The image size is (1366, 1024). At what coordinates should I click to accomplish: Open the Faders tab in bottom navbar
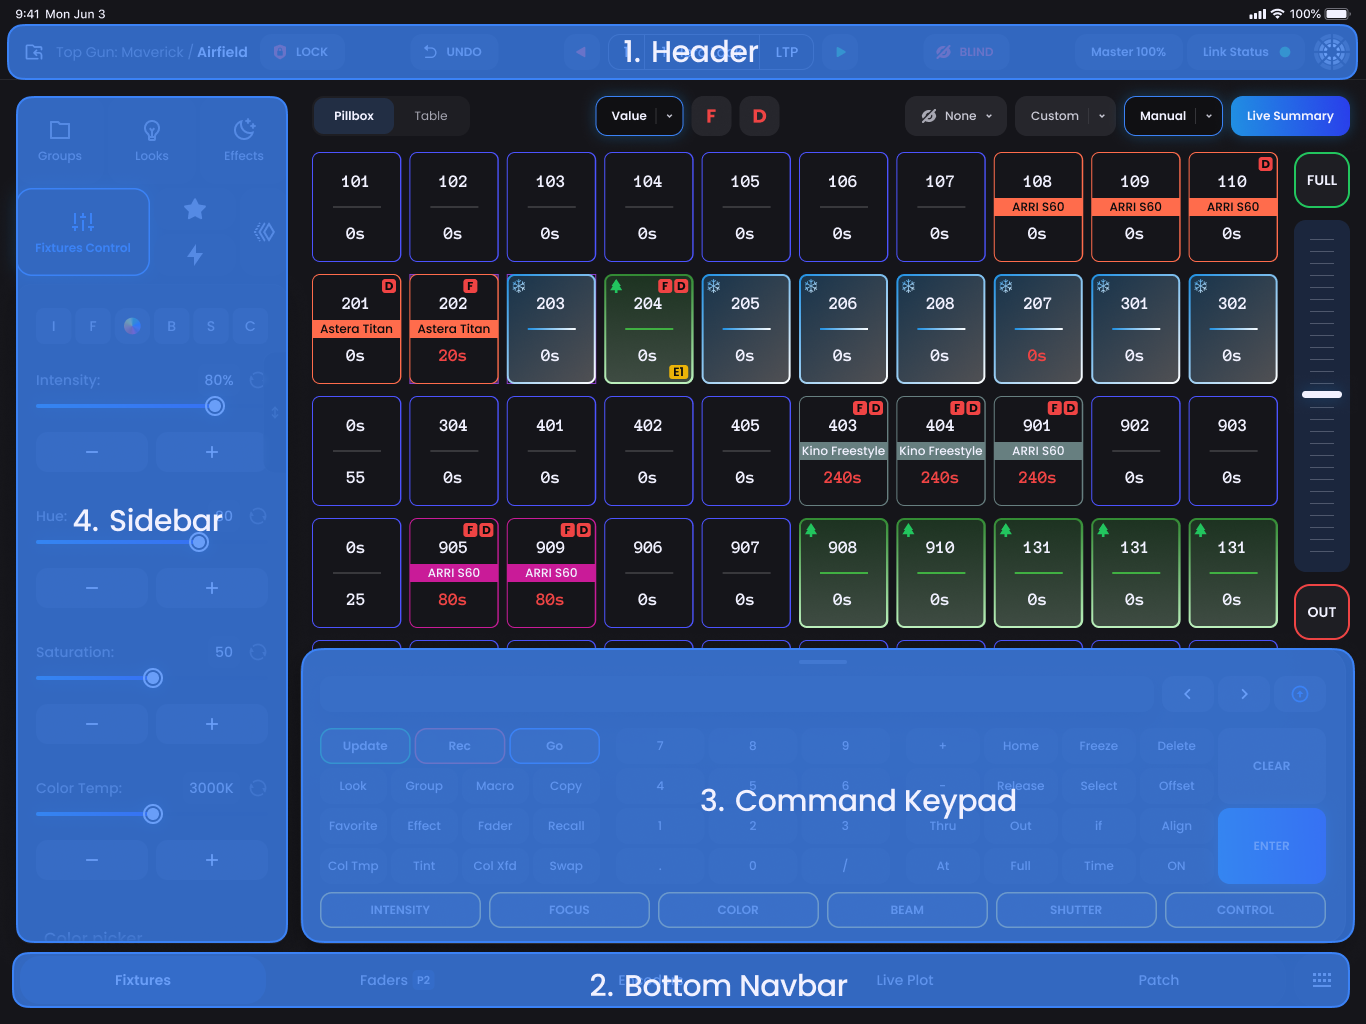coord(384,980)
